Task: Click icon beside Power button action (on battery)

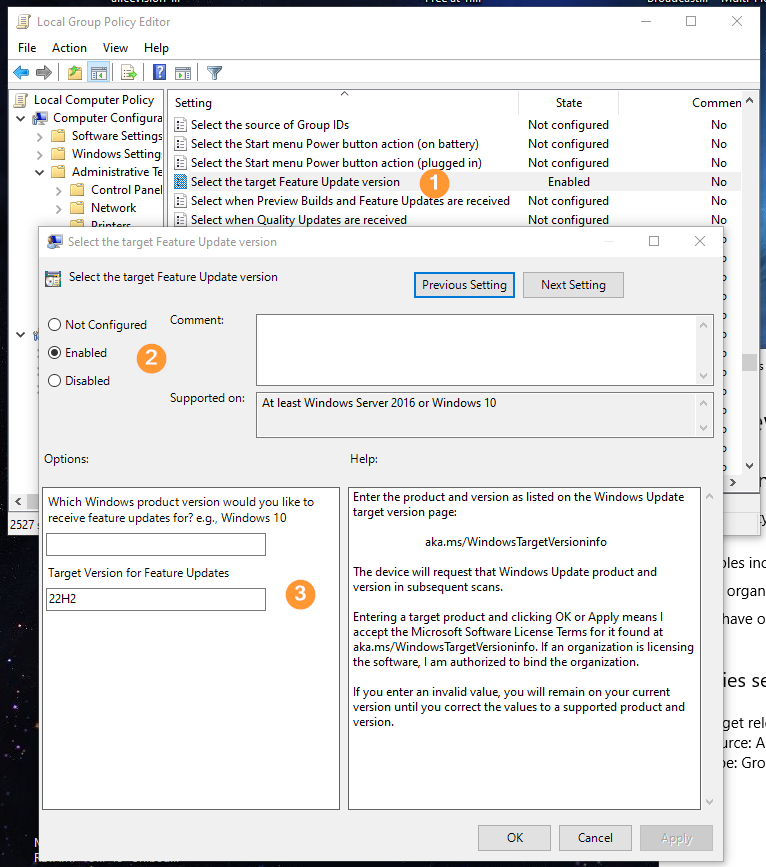Action: coord(180,144)
